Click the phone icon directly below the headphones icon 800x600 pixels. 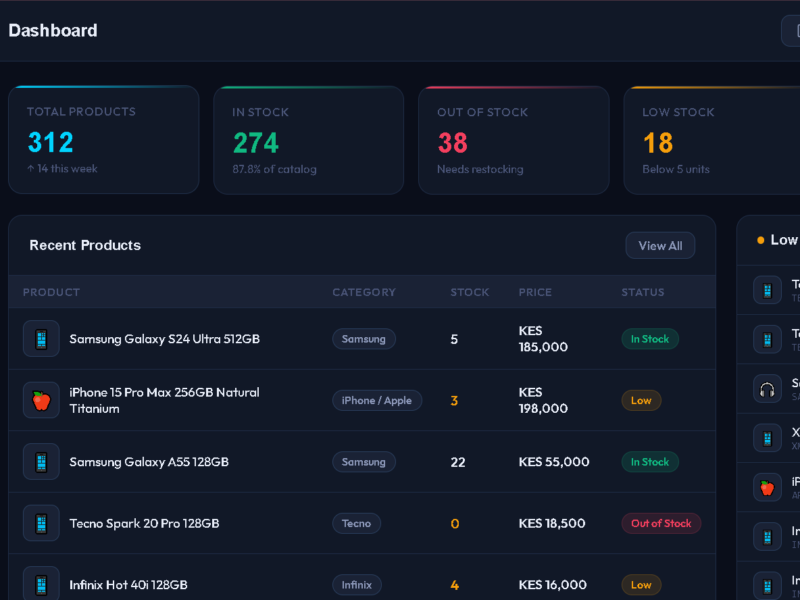coord(767,437)
